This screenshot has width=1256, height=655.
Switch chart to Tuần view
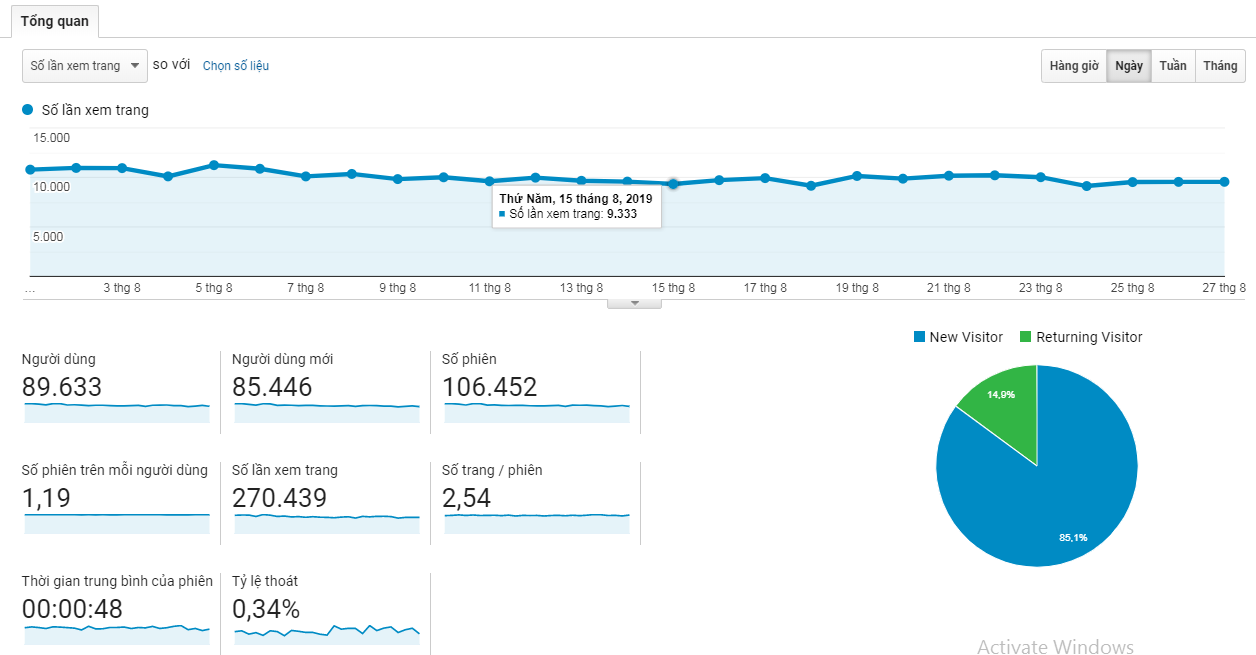click(x=1172, y=66)
